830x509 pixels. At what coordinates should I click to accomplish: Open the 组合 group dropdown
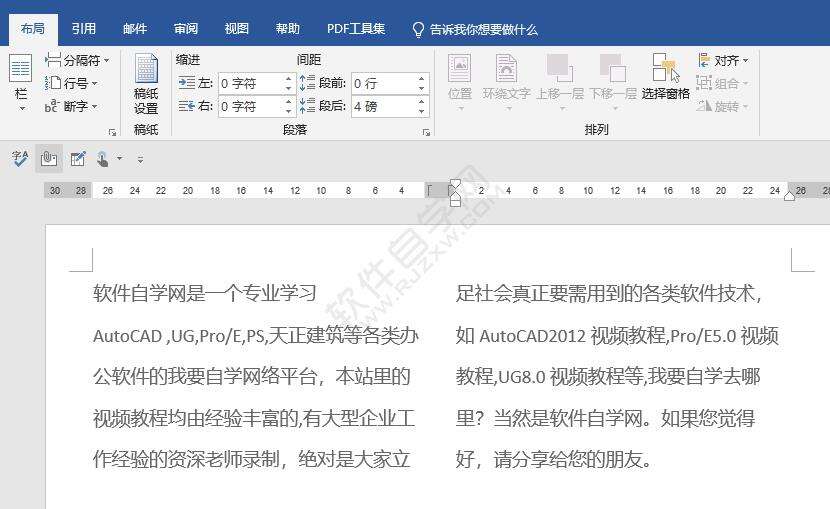click(x=723, y=83)
